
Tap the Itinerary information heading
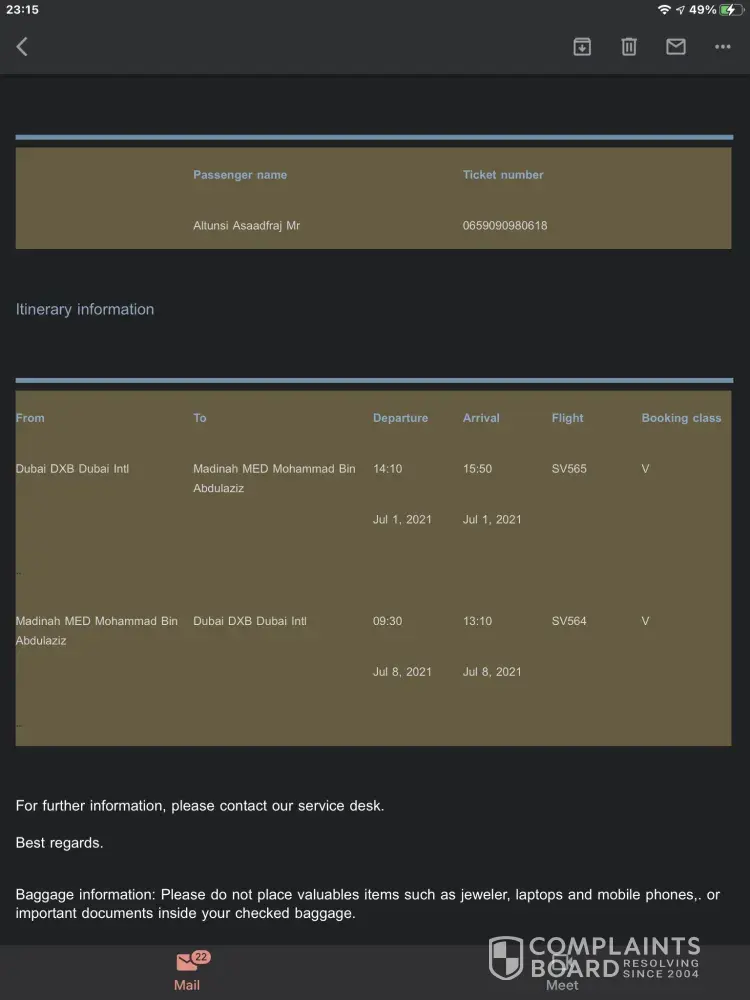pyautogui.click(x=85, y=310)
